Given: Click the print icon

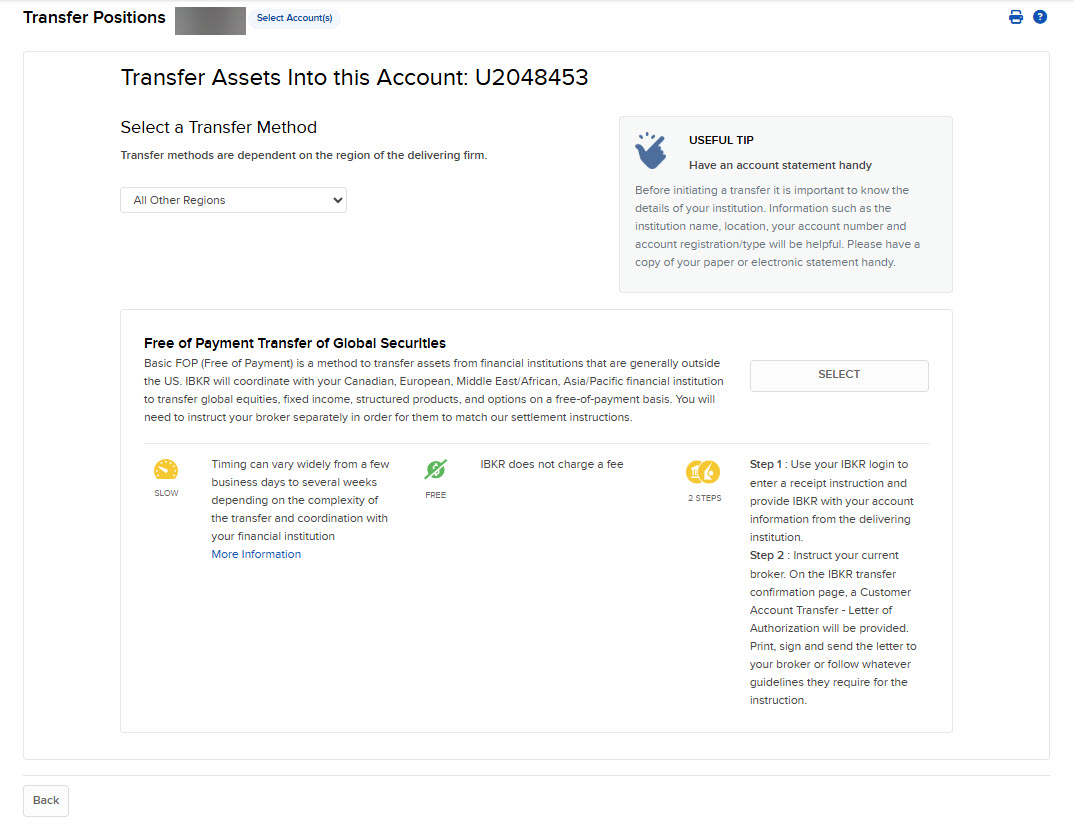Looking at the screenshot, I should (x=1016, y=17).
